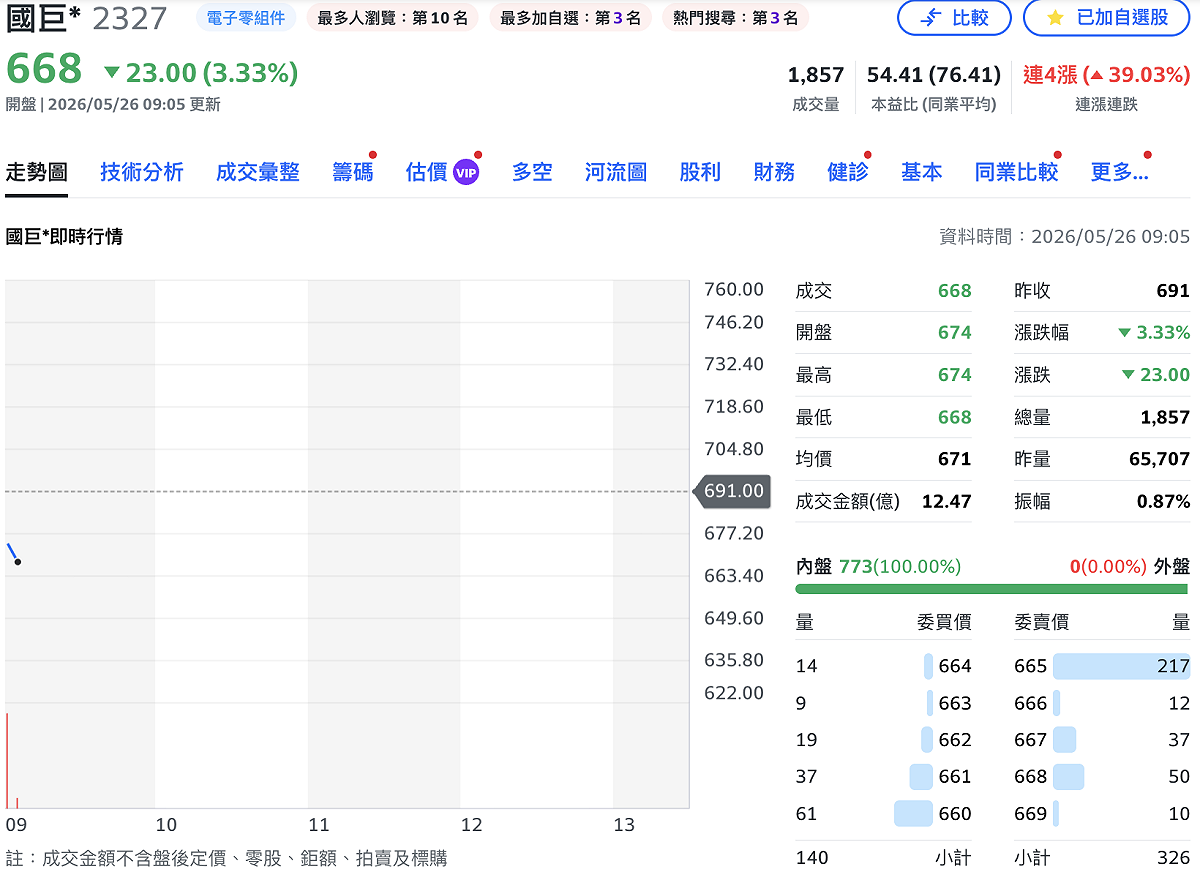Expand the 更多... tab menu
This screenshot has height=872, width=1200.
tap(1119, 172)
